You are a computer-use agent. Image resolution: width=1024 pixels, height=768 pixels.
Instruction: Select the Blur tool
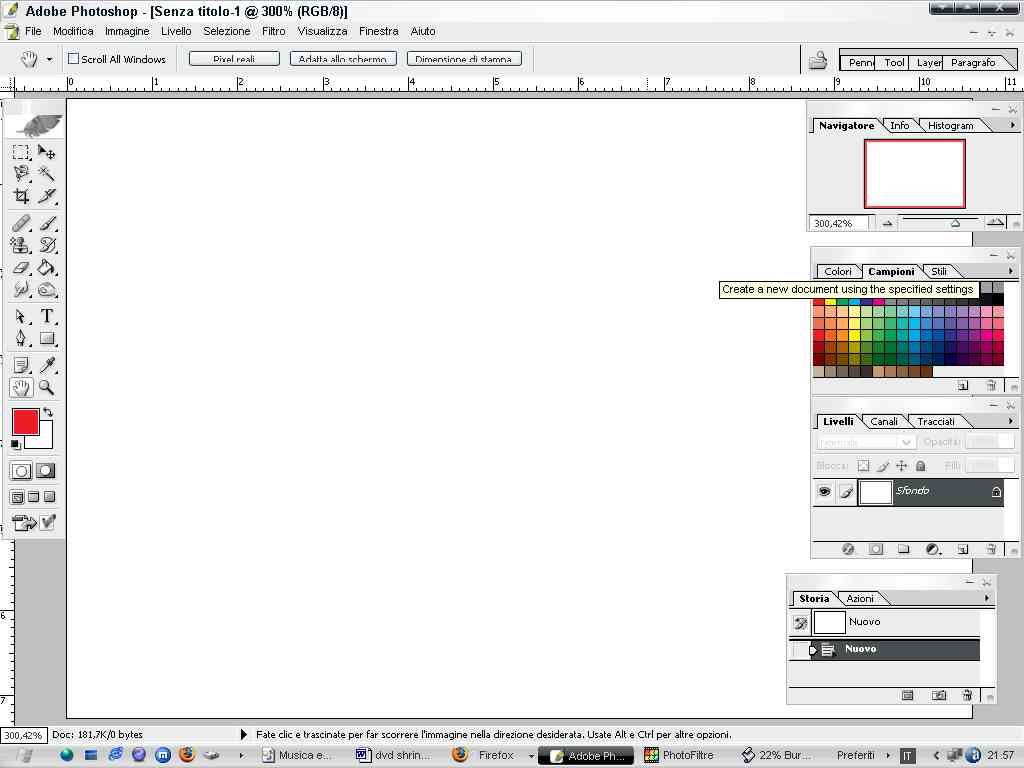pos(21,289)
